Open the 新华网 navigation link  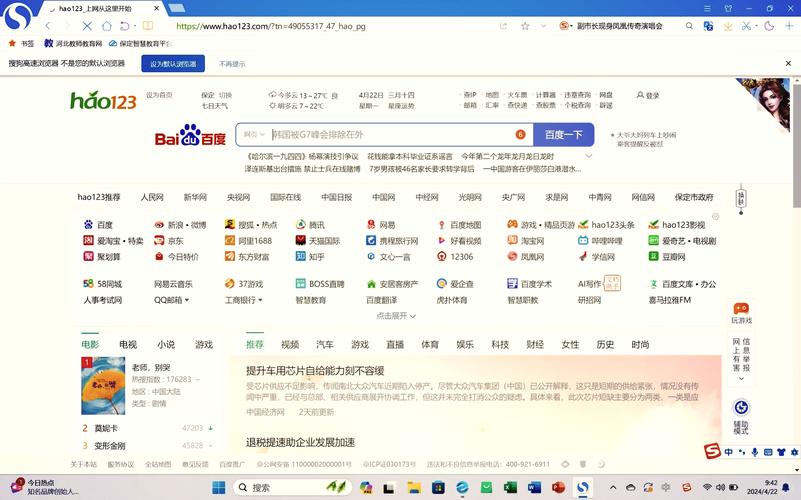coord(195,197)
